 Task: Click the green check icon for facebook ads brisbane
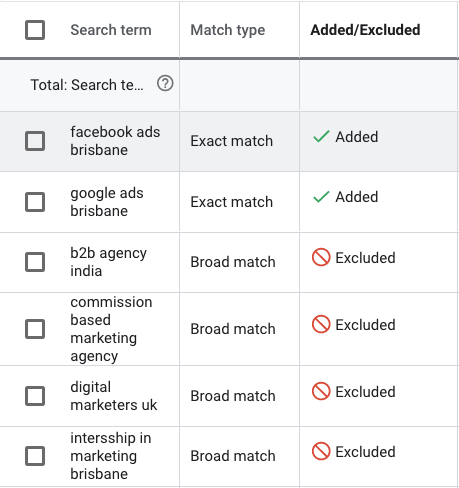[321, 136]
